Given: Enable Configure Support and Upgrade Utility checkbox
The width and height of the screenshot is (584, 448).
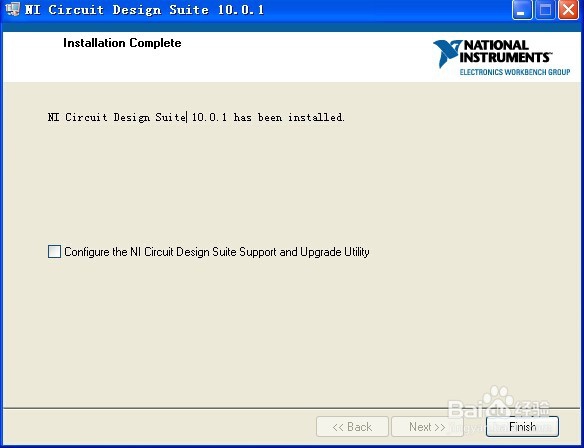Looking at the screenshot, I should pos(54,252).
